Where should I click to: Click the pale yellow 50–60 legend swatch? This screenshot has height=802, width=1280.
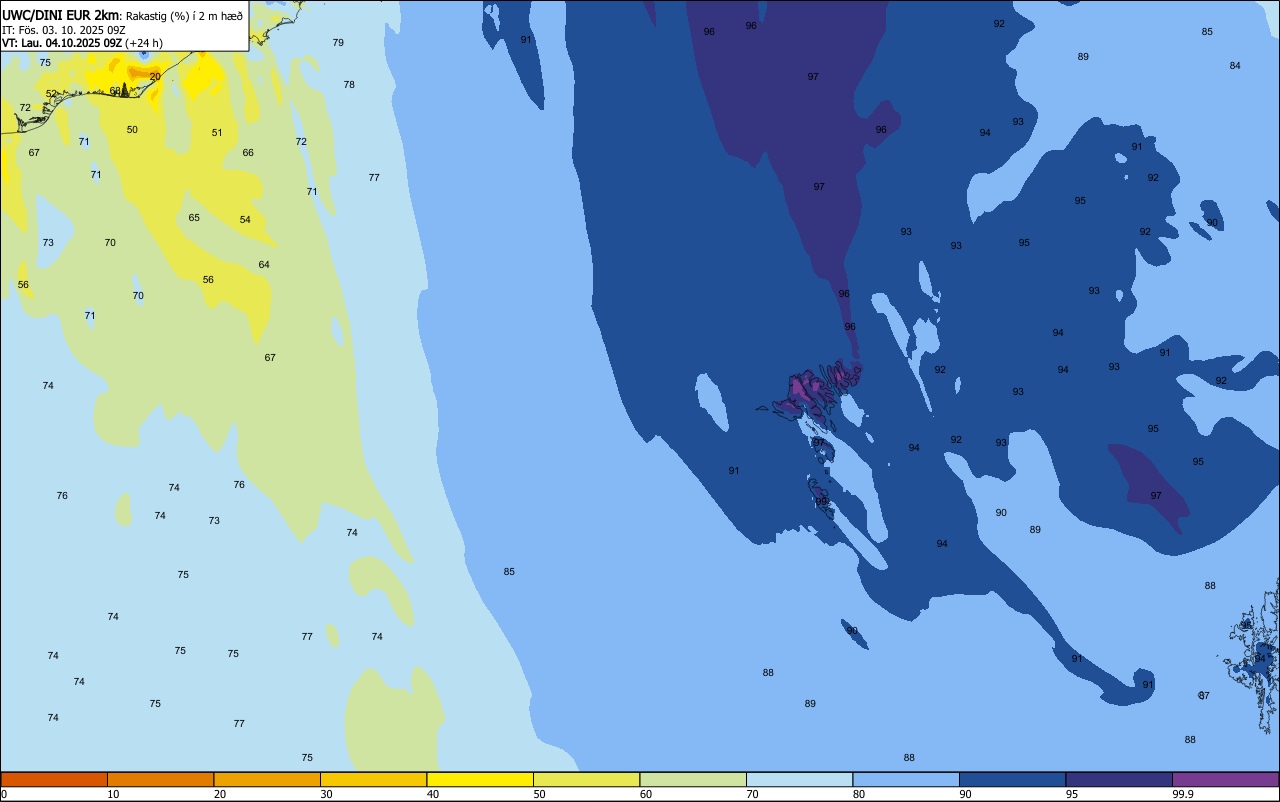[586, 779]
